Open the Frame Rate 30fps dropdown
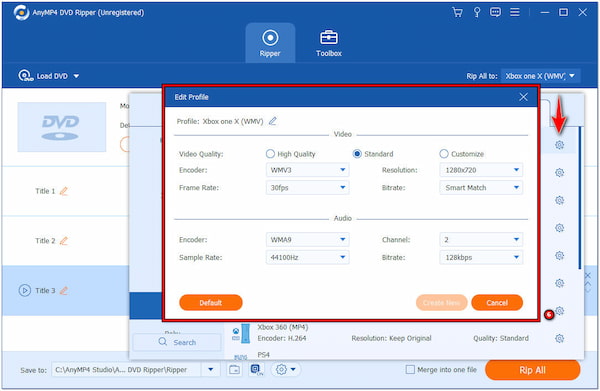The width and height of the screenshot is (600, 391). point(307,187)
